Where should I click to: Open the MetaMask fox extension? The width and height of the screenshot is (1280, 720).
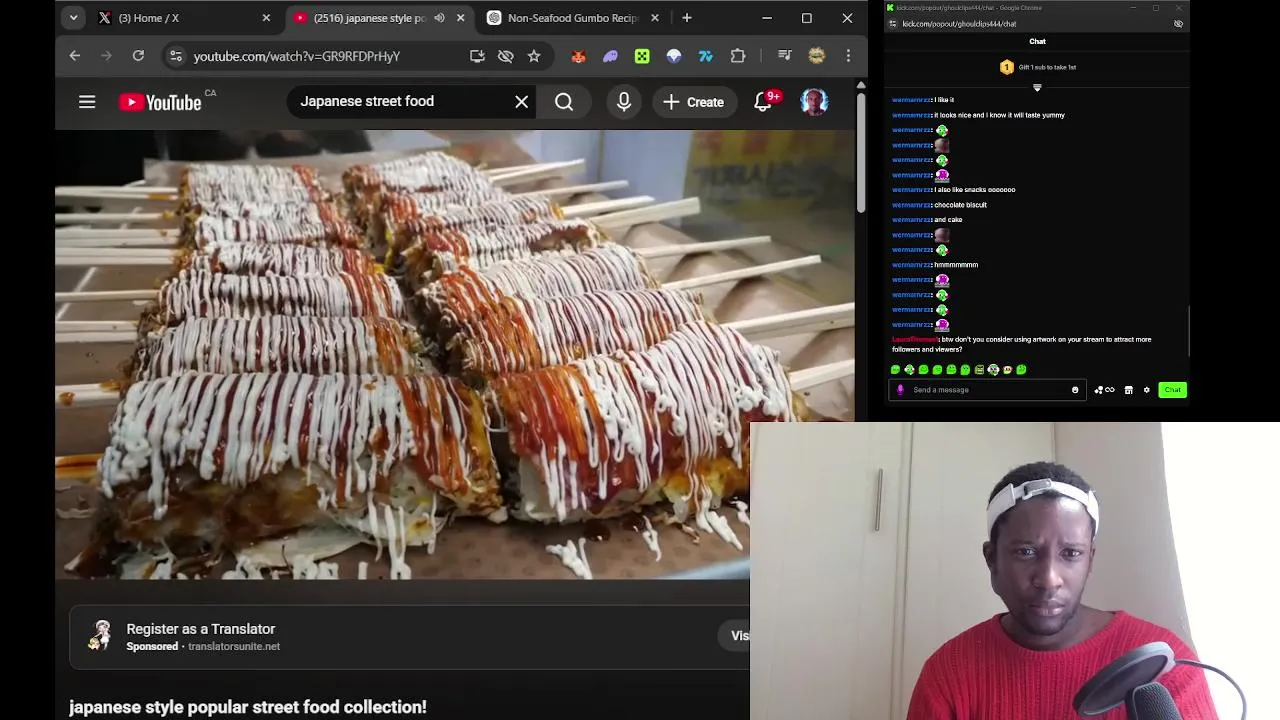coord(578,56)
